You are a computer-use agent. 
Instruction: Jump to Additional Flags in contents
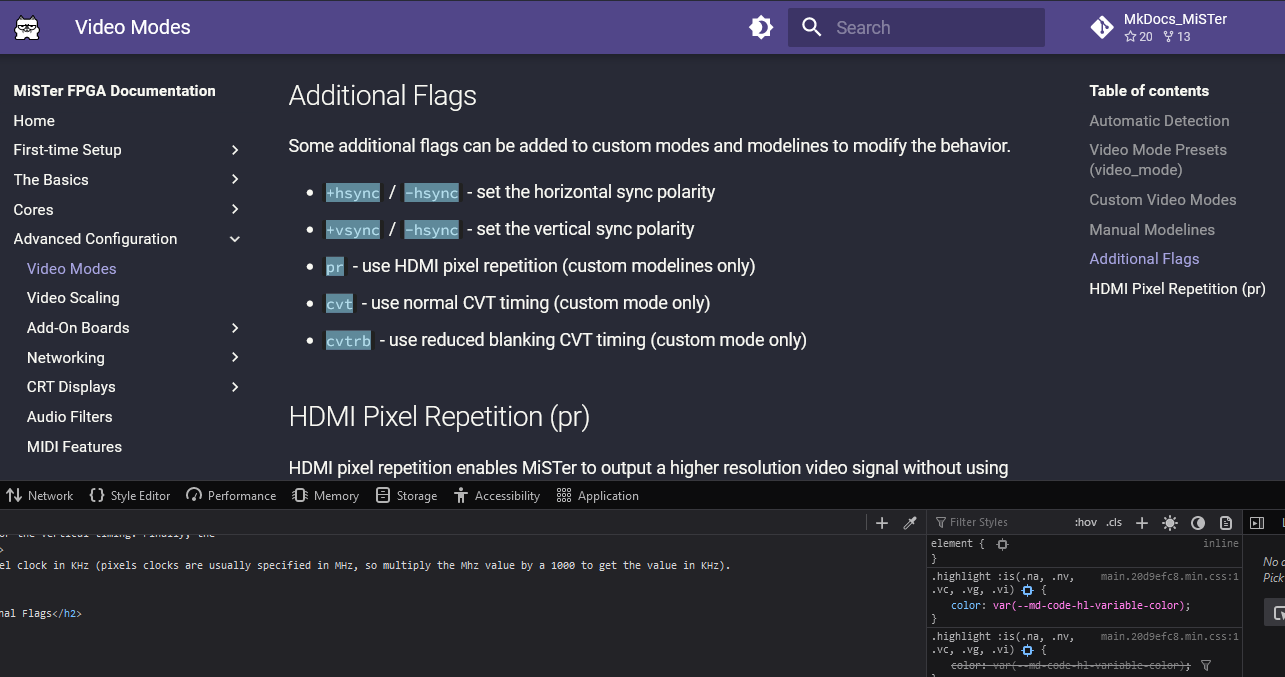1144,259
